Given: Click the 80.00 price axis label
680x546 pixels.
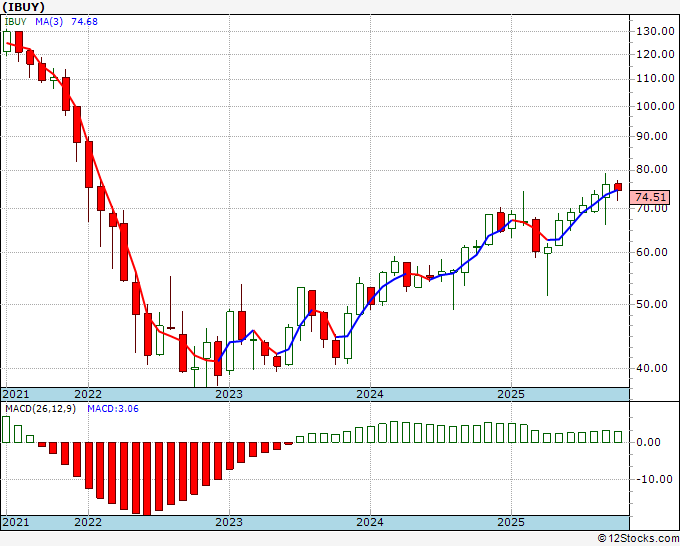Looking at the screenshot, I should 652,169.
